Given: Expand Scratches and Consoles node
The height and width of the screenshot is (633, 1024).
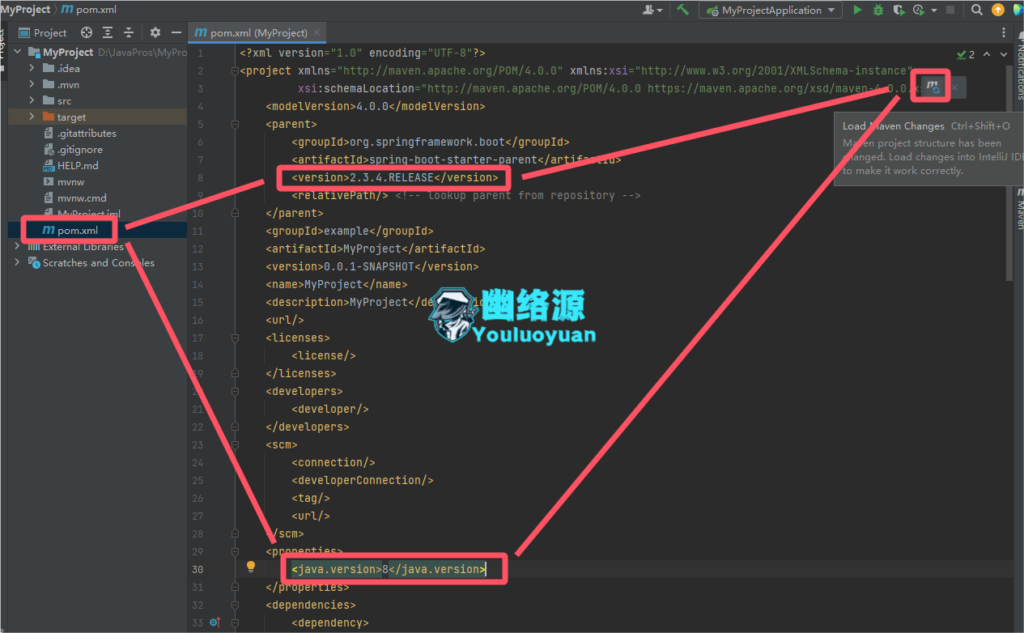Looking at the screenshot, I should pyautogui.click(x=18, y=263).
